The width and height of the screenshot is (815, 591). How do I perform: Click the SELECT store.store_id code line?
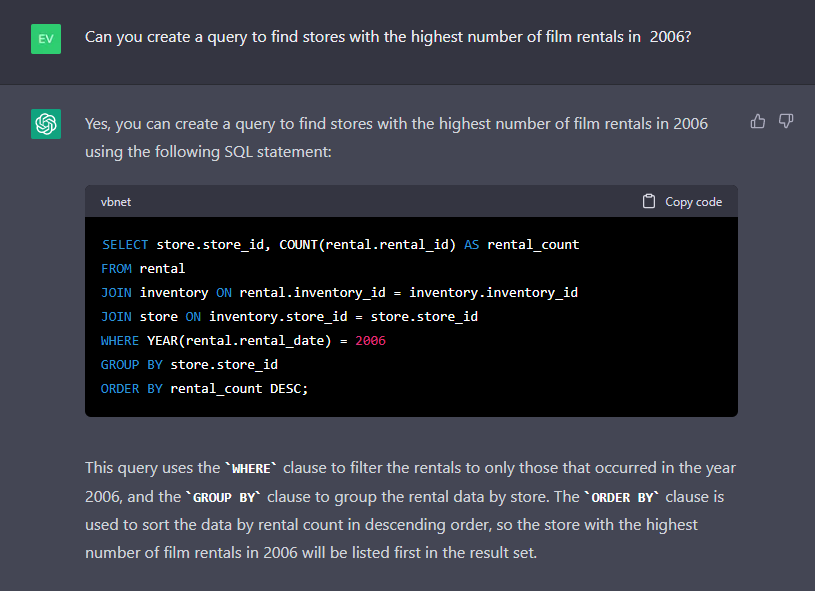340,244
